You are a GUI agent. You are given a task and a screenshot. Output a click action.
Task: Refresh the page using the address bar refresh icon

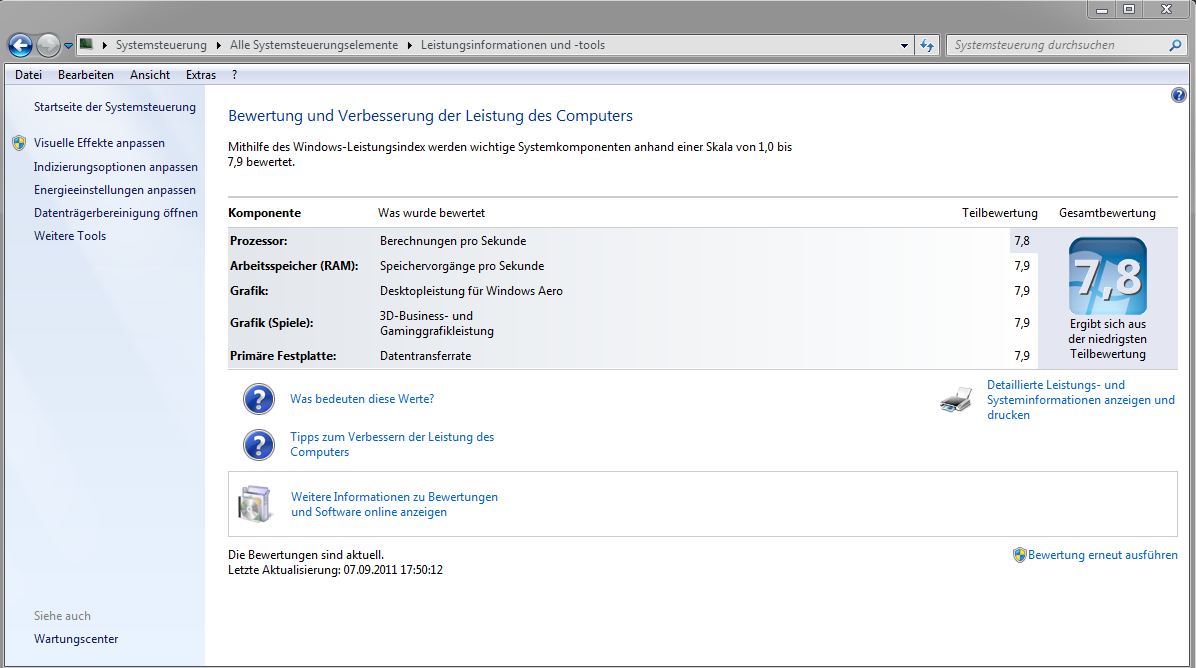click(927, 46)
